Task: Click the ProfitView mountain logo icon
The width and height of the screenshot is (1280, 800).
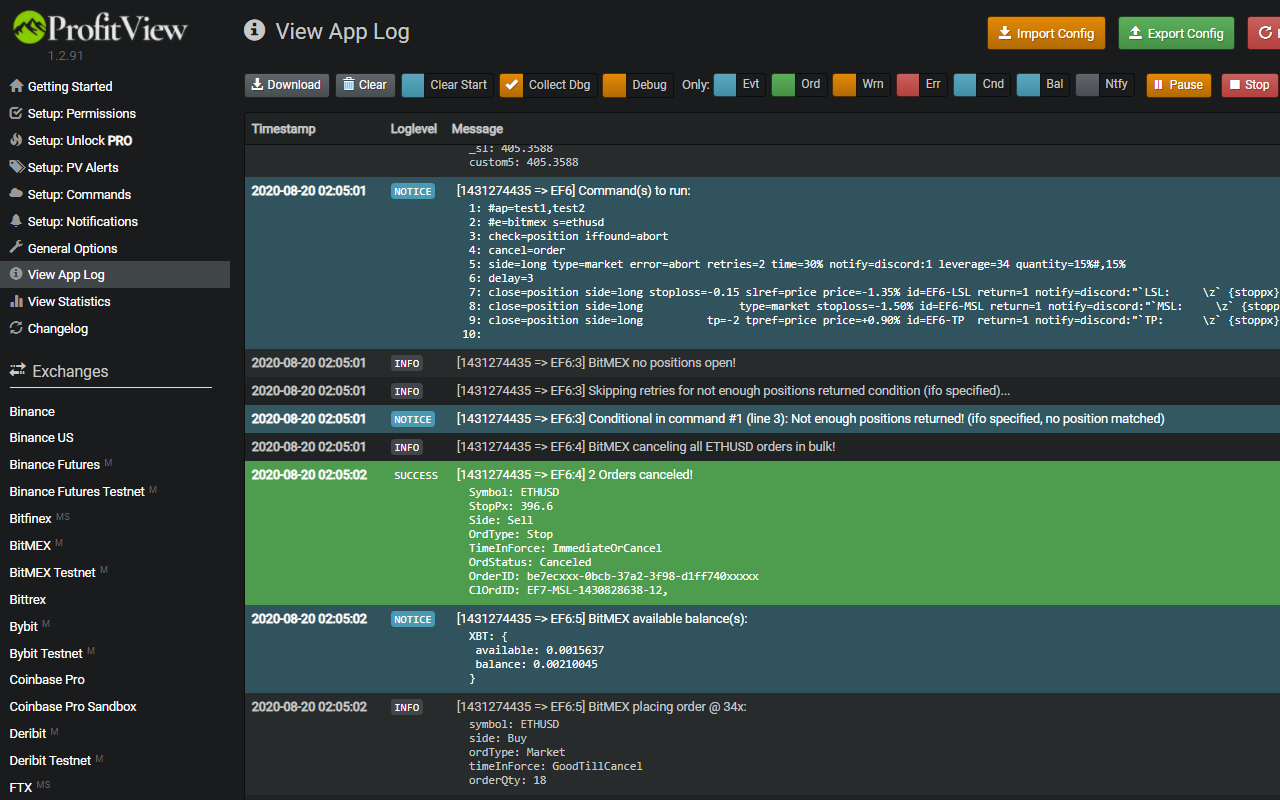Action: pos(28,27)
